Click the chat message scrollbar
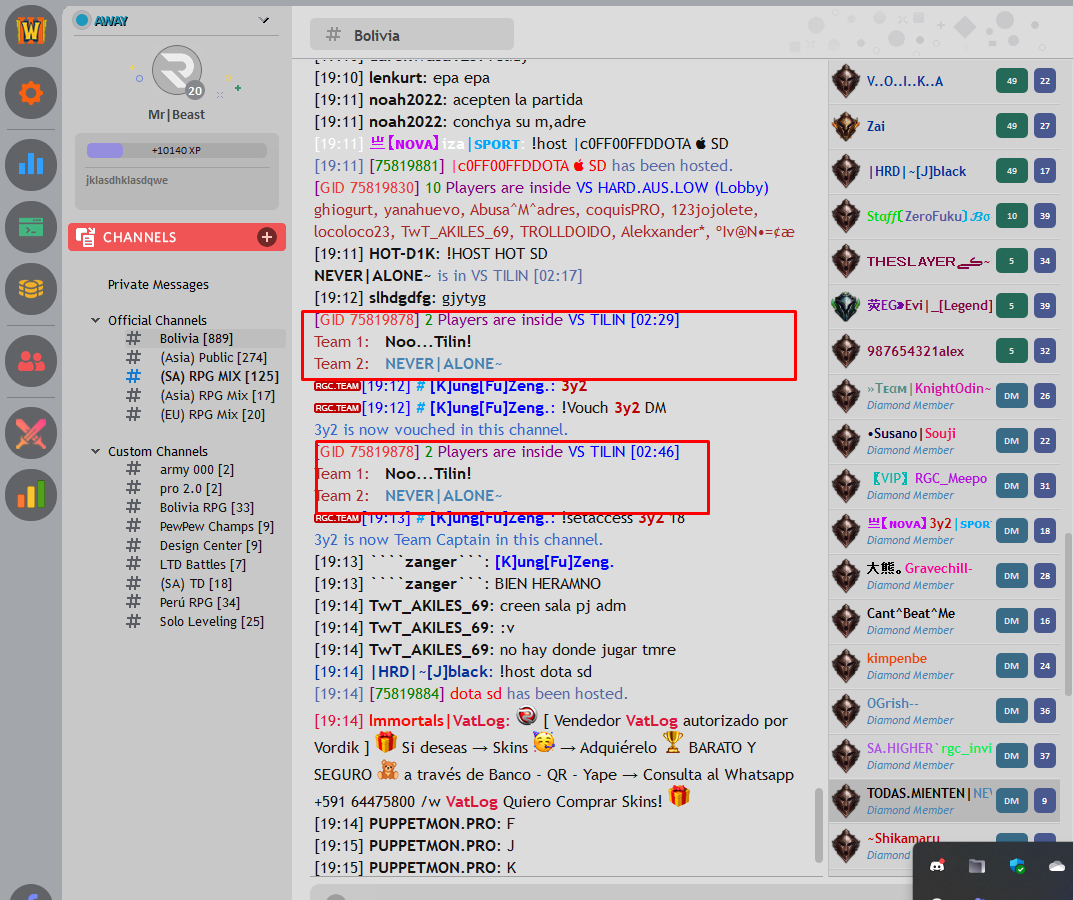Viewport: 1073px width, 900px height. coord(818,825)
